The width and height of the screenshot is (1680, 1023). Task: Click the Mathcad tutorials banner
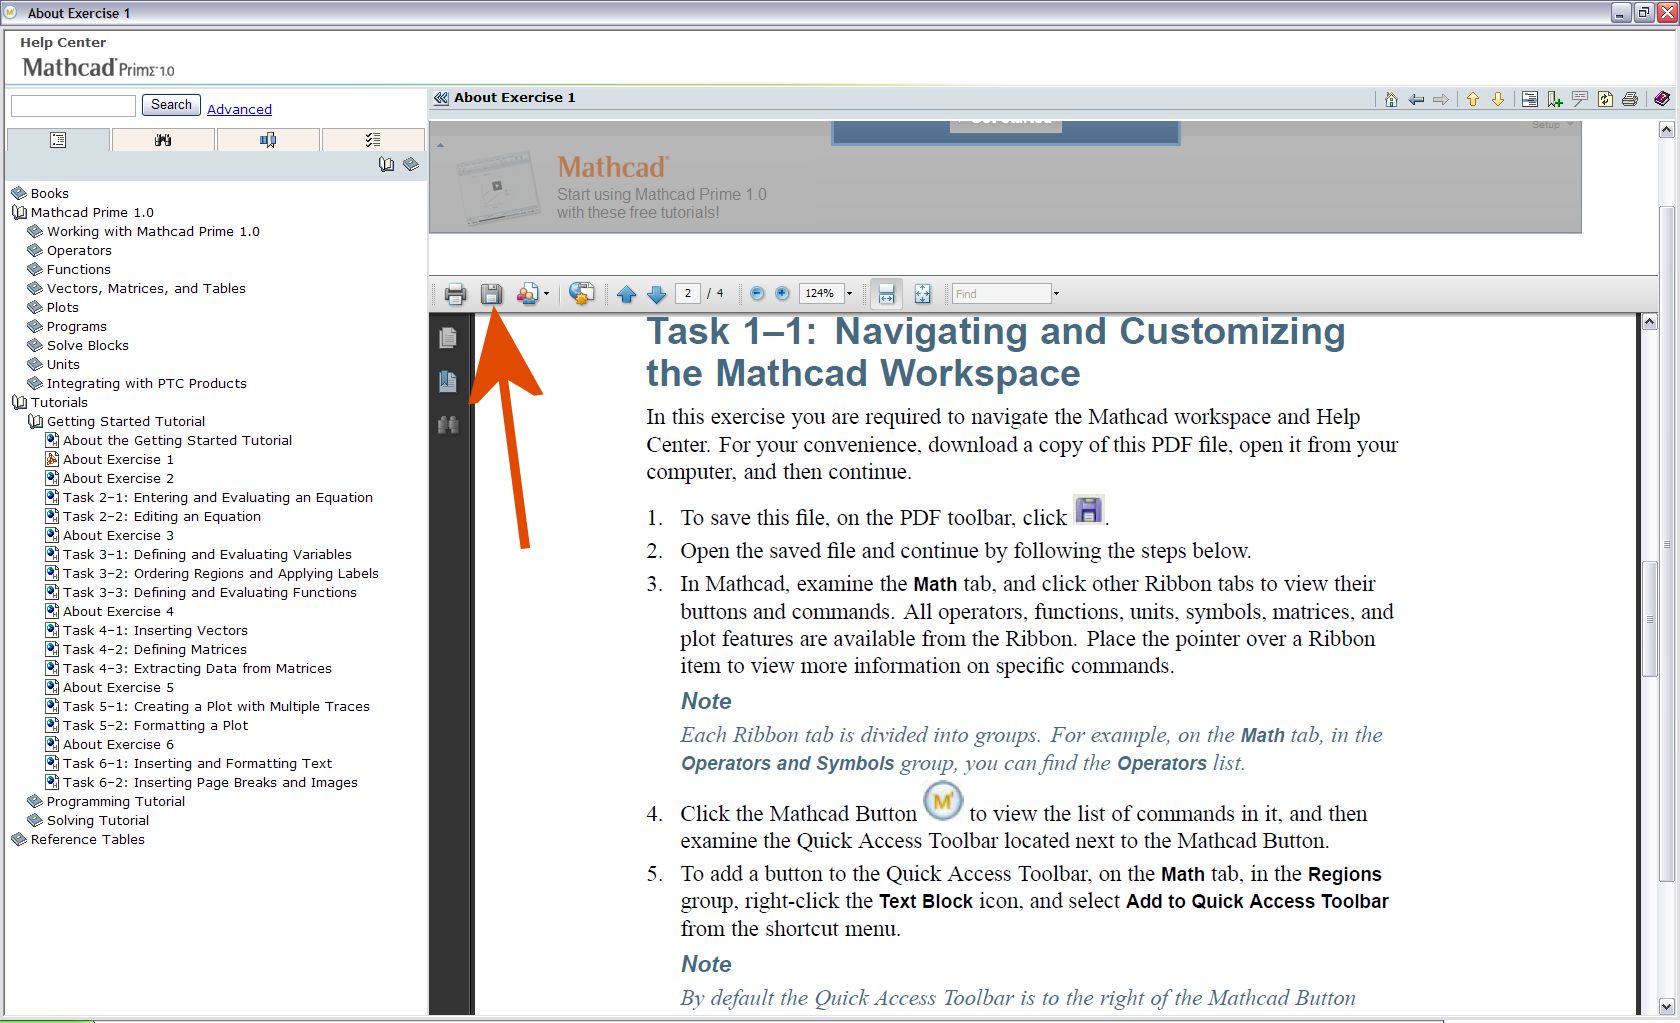point(1005,177)
